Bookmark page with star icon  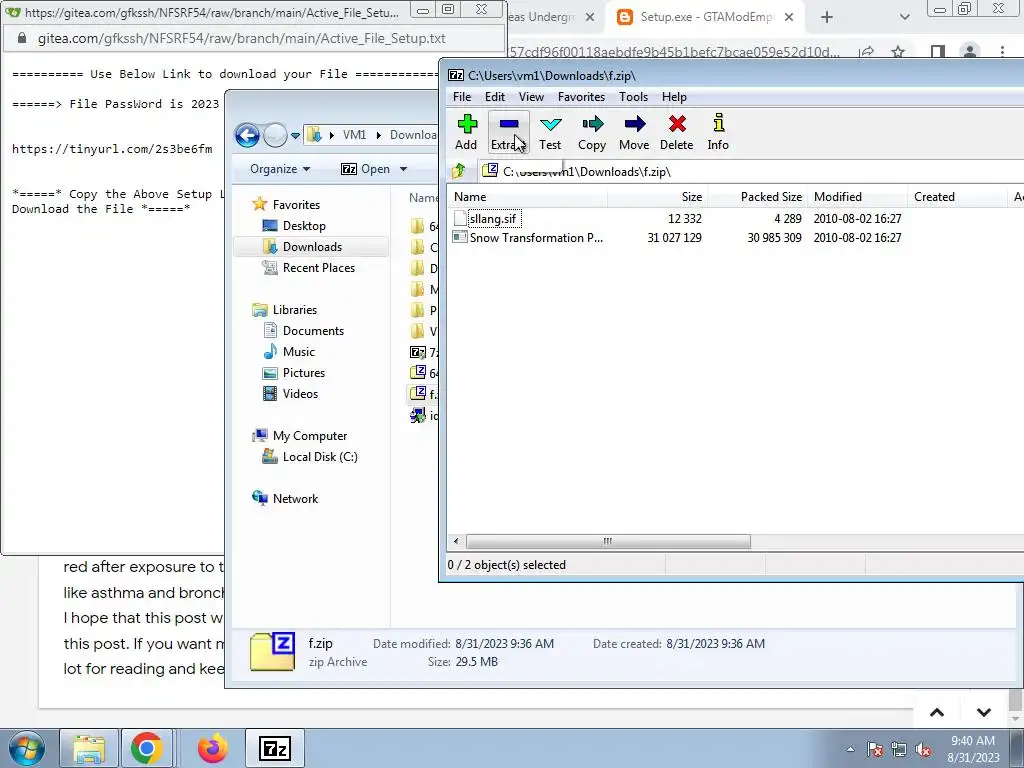[898, 51]
